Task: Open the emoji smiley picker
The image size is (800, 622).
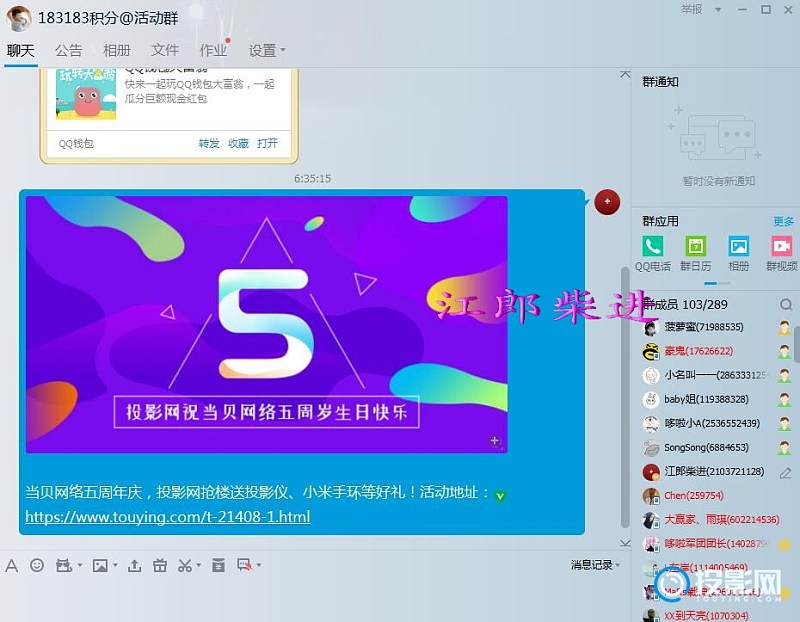Action: click(x=37, y=566)
